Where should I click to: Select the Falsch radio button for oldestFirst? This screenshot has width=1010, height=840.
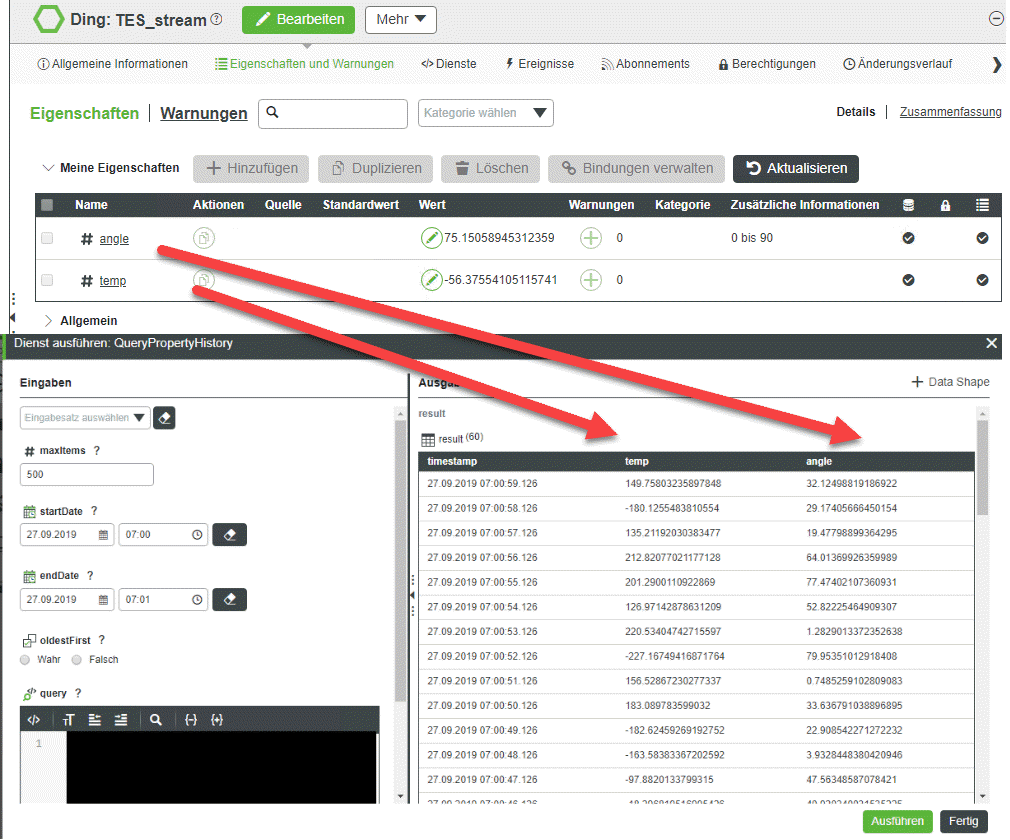77,659
